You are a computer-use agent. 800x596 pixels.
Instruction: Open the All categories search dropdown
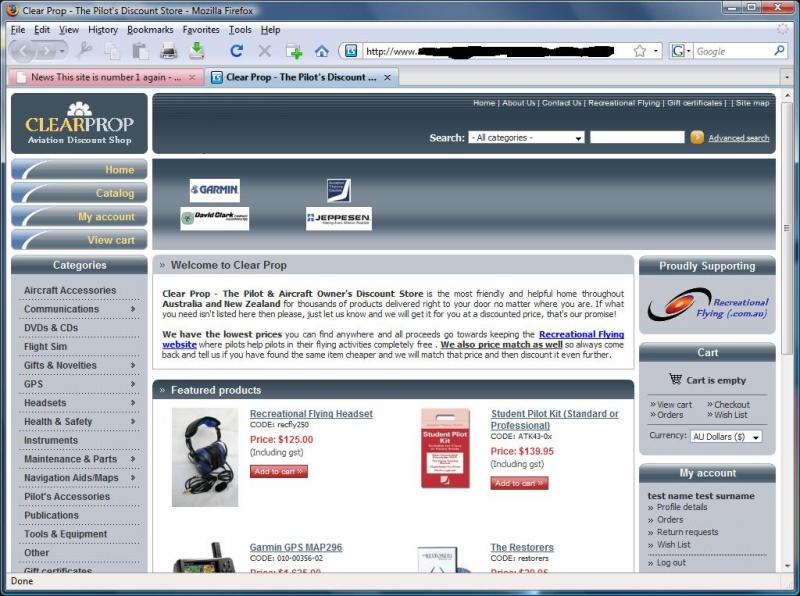526,138
